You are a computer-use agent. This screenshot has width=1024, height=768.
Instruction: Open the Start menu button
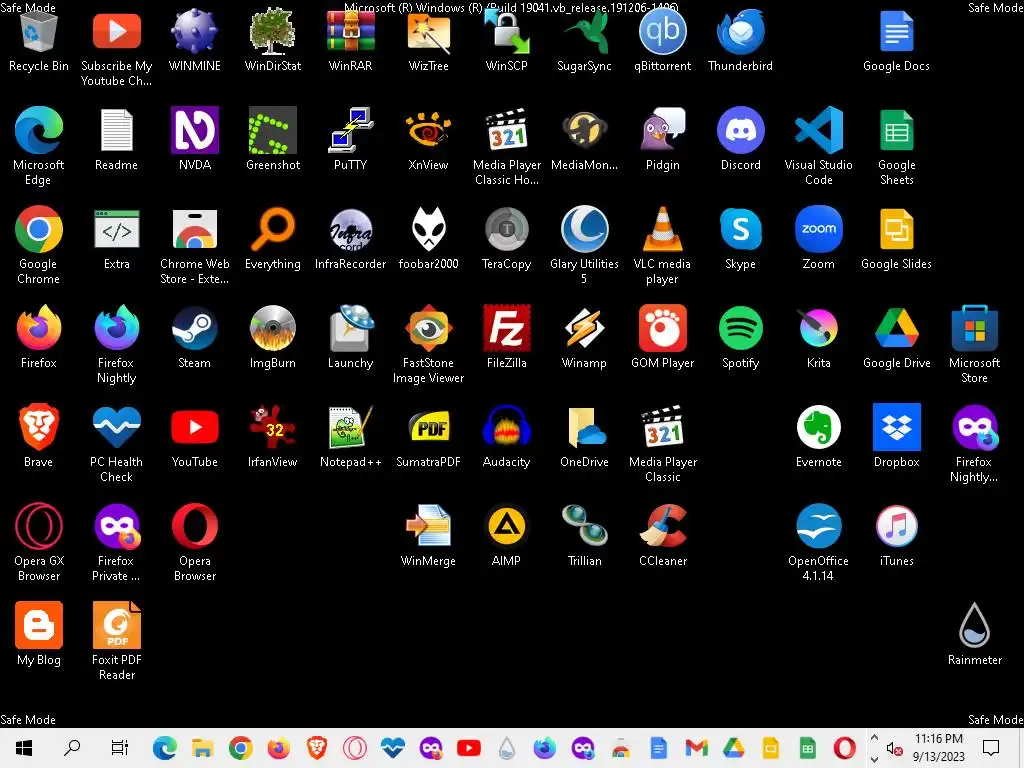[24, 748]
